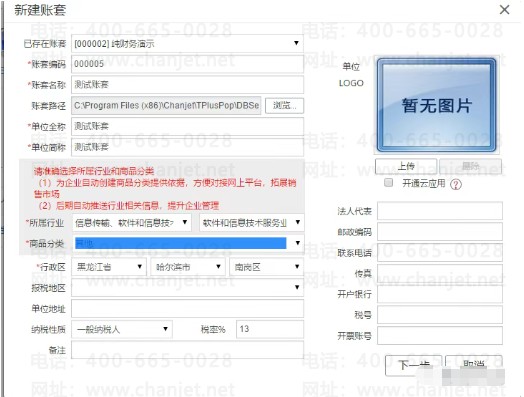Click the 取消 button
The height and width of the screenshot is (397, 524).
(x=474, y=366)
